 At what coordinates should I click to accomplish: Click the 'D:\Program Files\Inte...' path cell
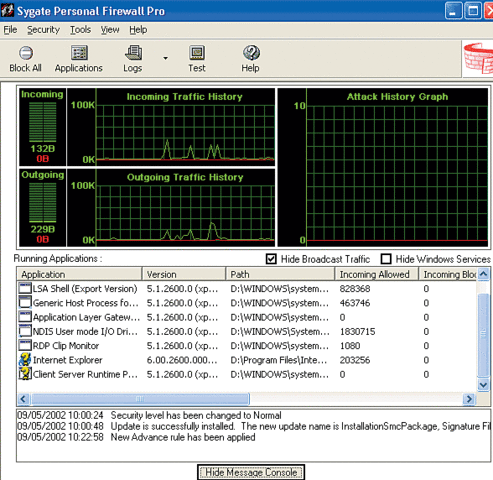pos(279,360)
